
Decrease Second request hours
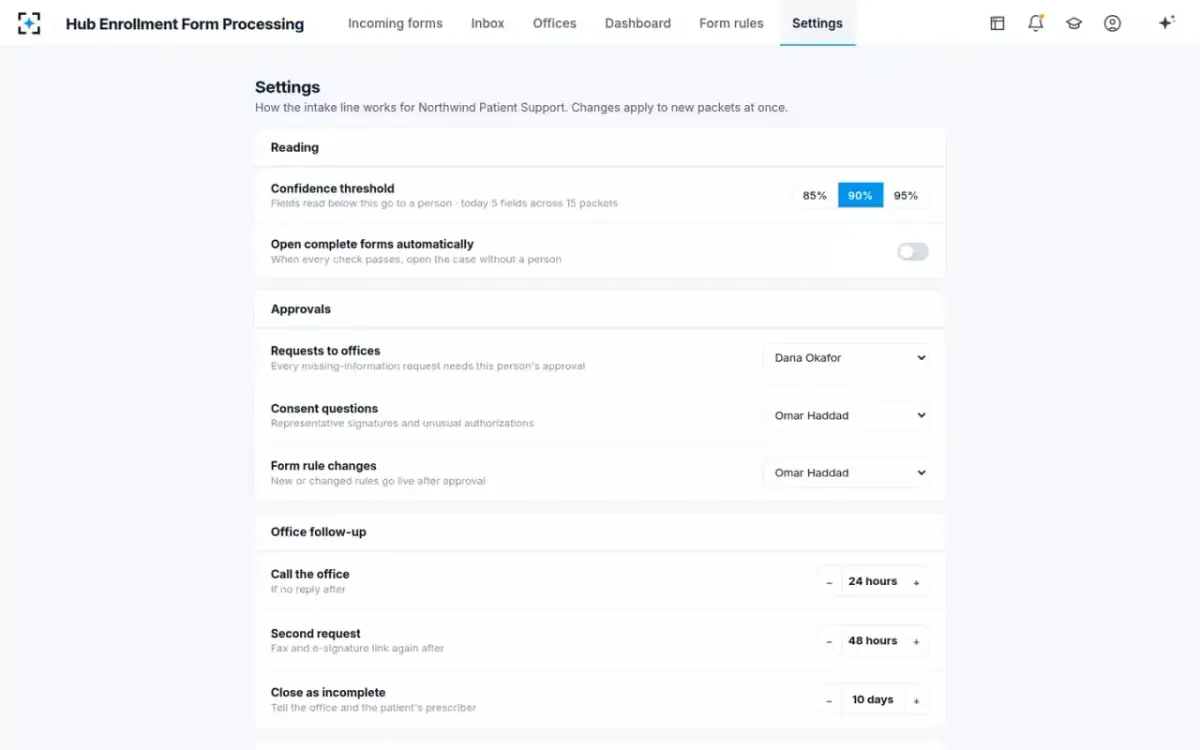point(829,641)
